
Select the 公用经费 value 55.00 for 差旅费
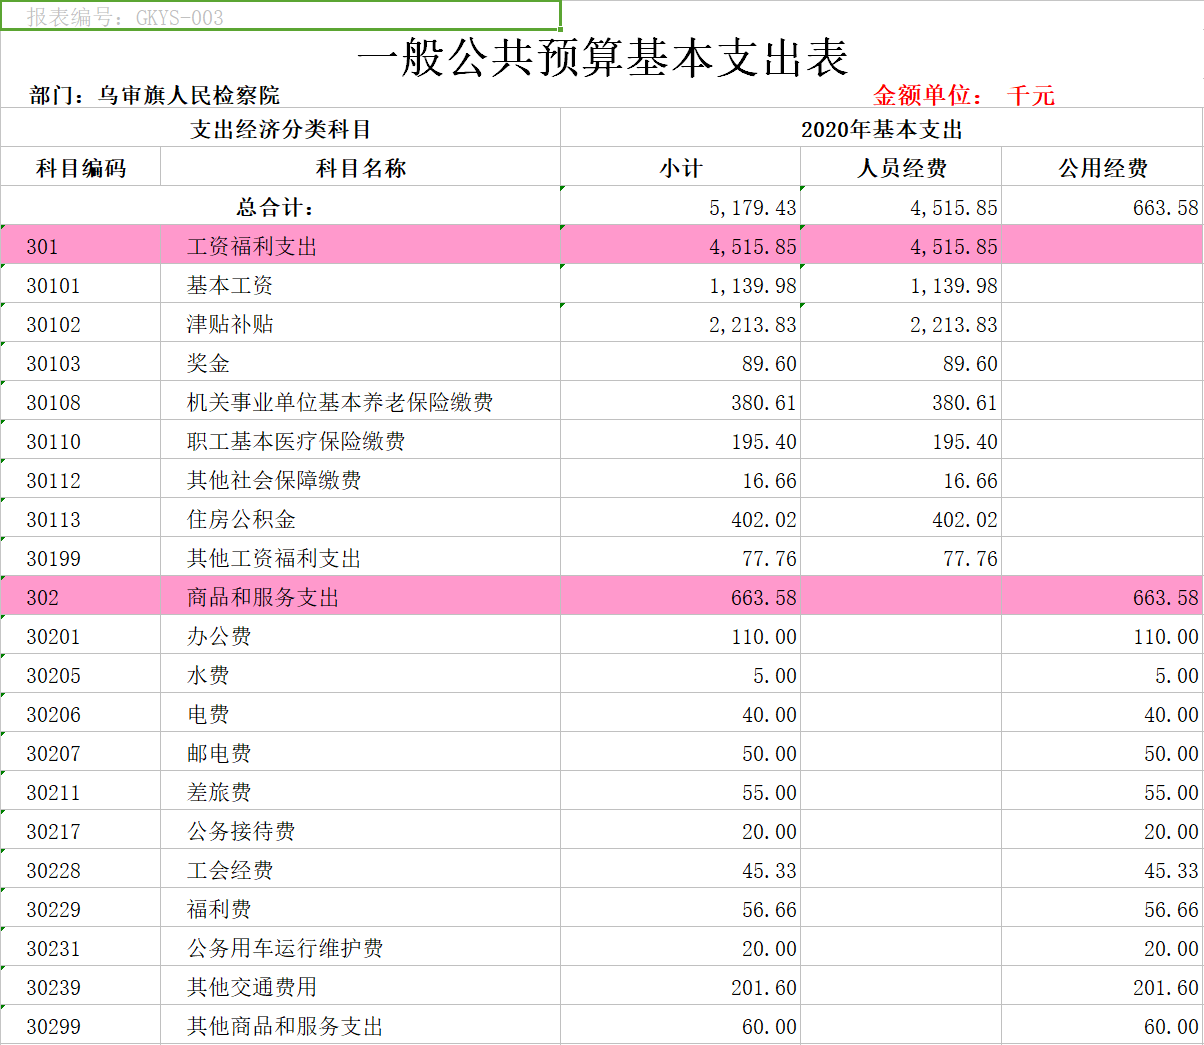coord(1103,791)
